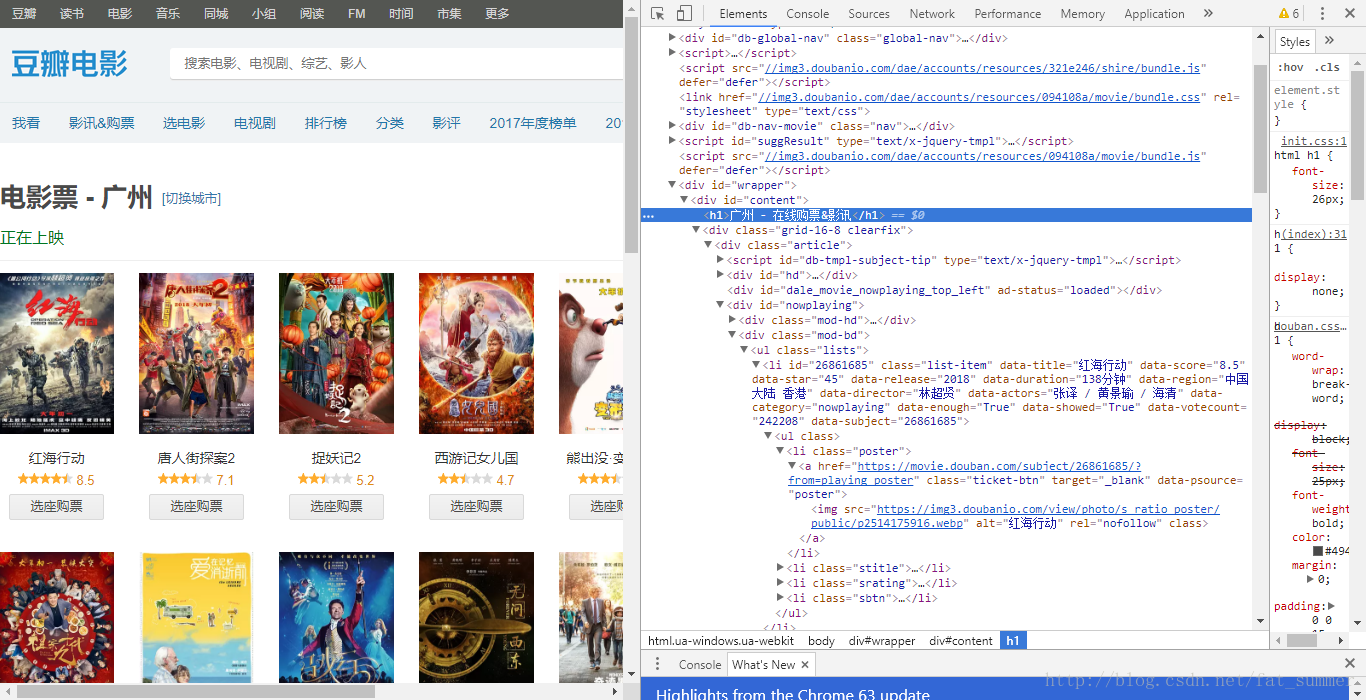Image resolution: width=1366 pixels, height=700 pixels.
Task: Switch to the Network tab
Action: (932, 14)
